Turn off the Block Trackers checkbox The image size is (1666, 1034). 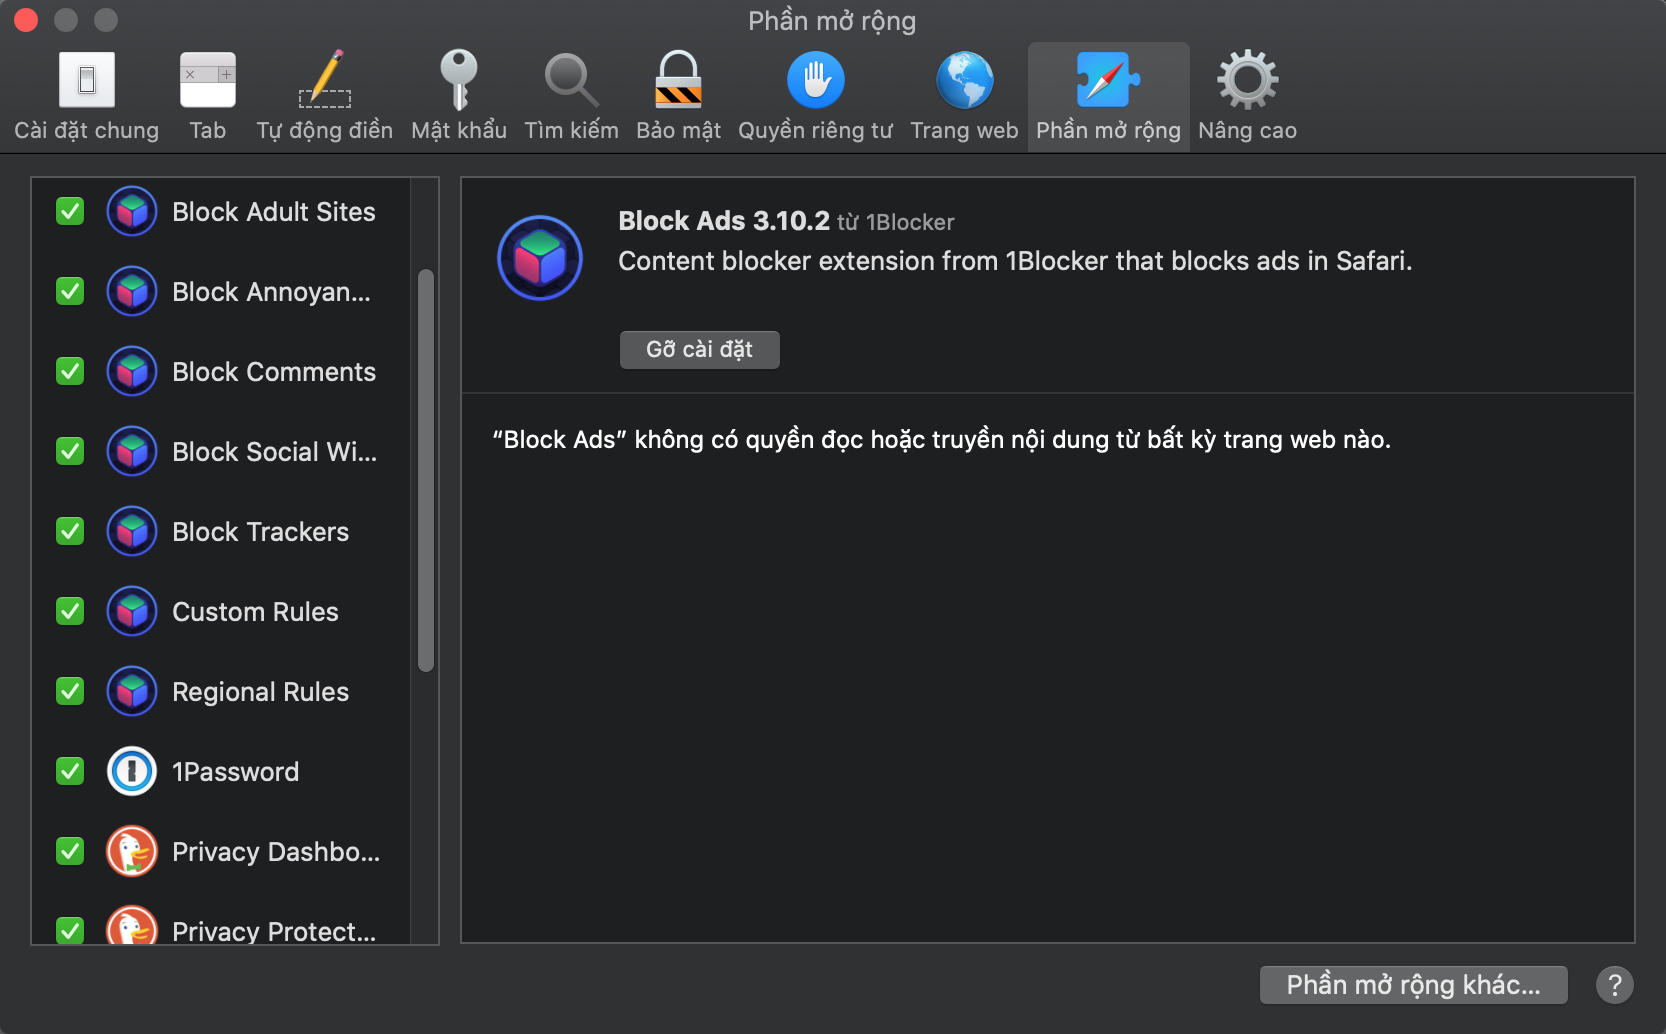click(x=70, y=531)
